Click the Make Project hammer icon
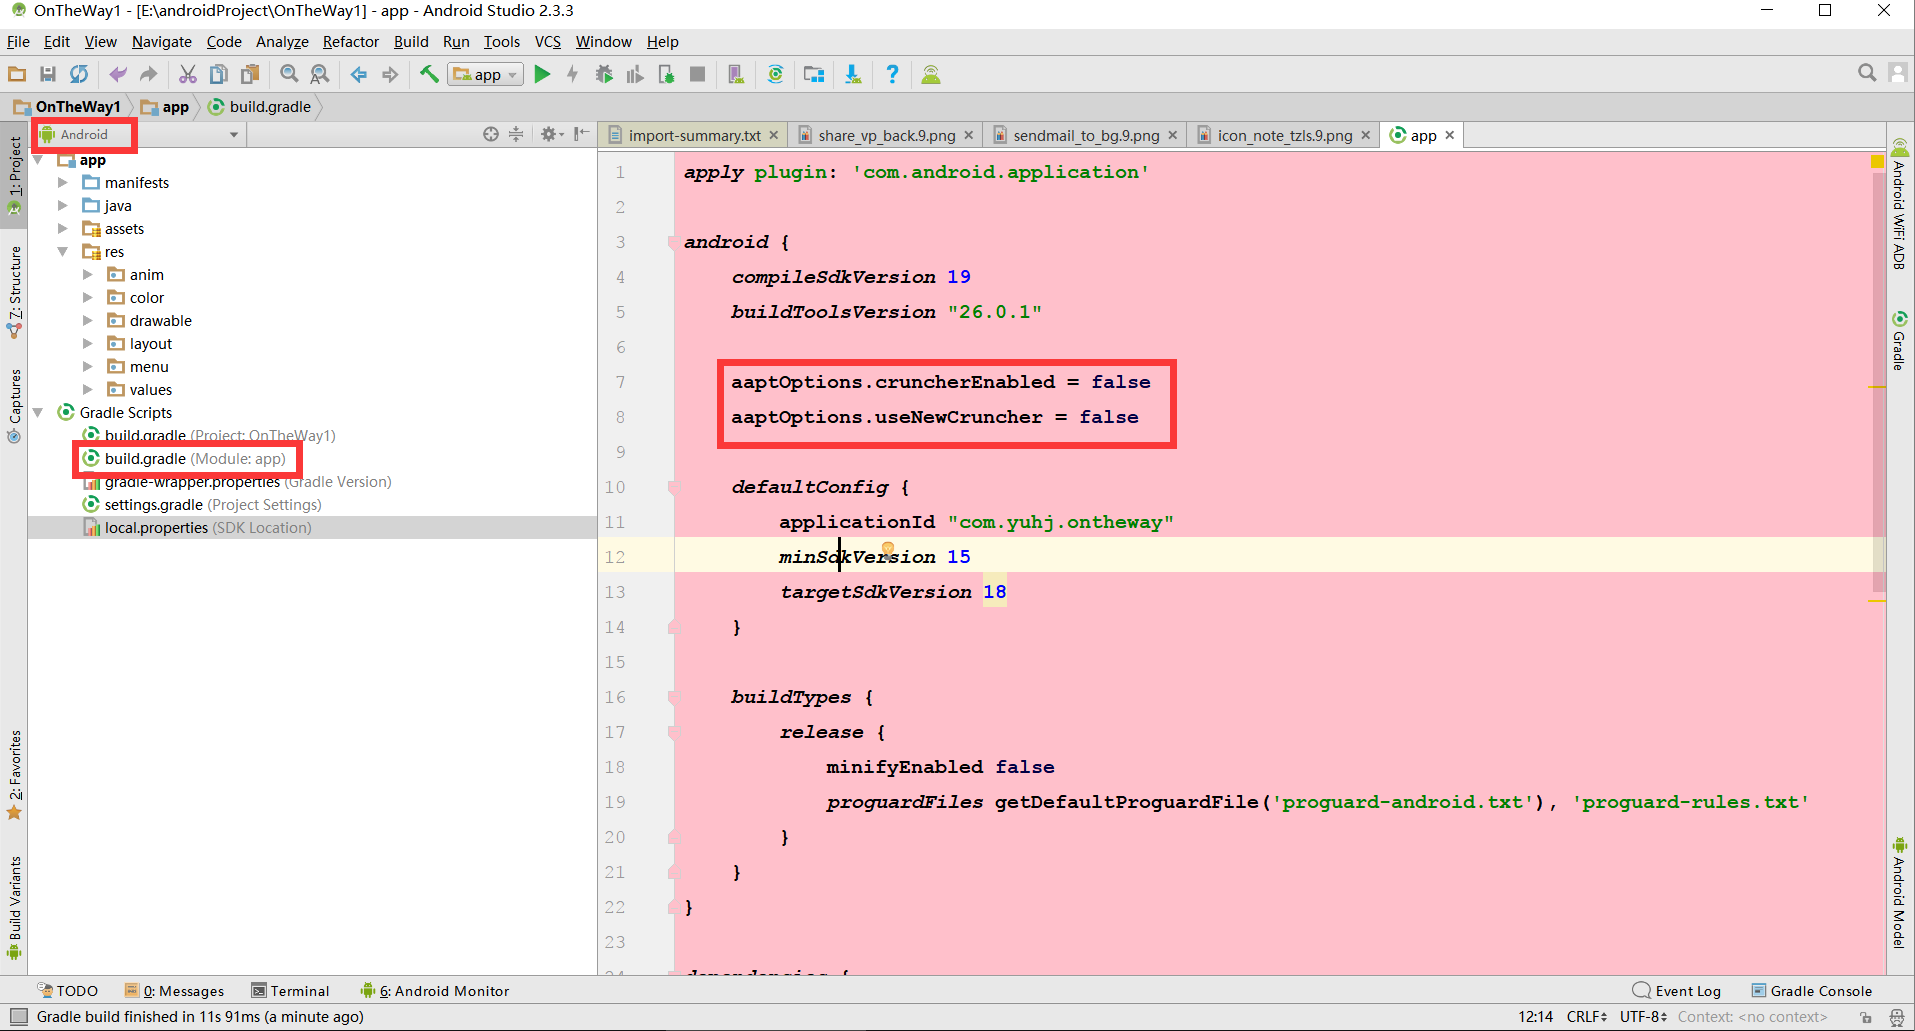This screenshot has height=1031, width=1915. click(x=429, y=74)
